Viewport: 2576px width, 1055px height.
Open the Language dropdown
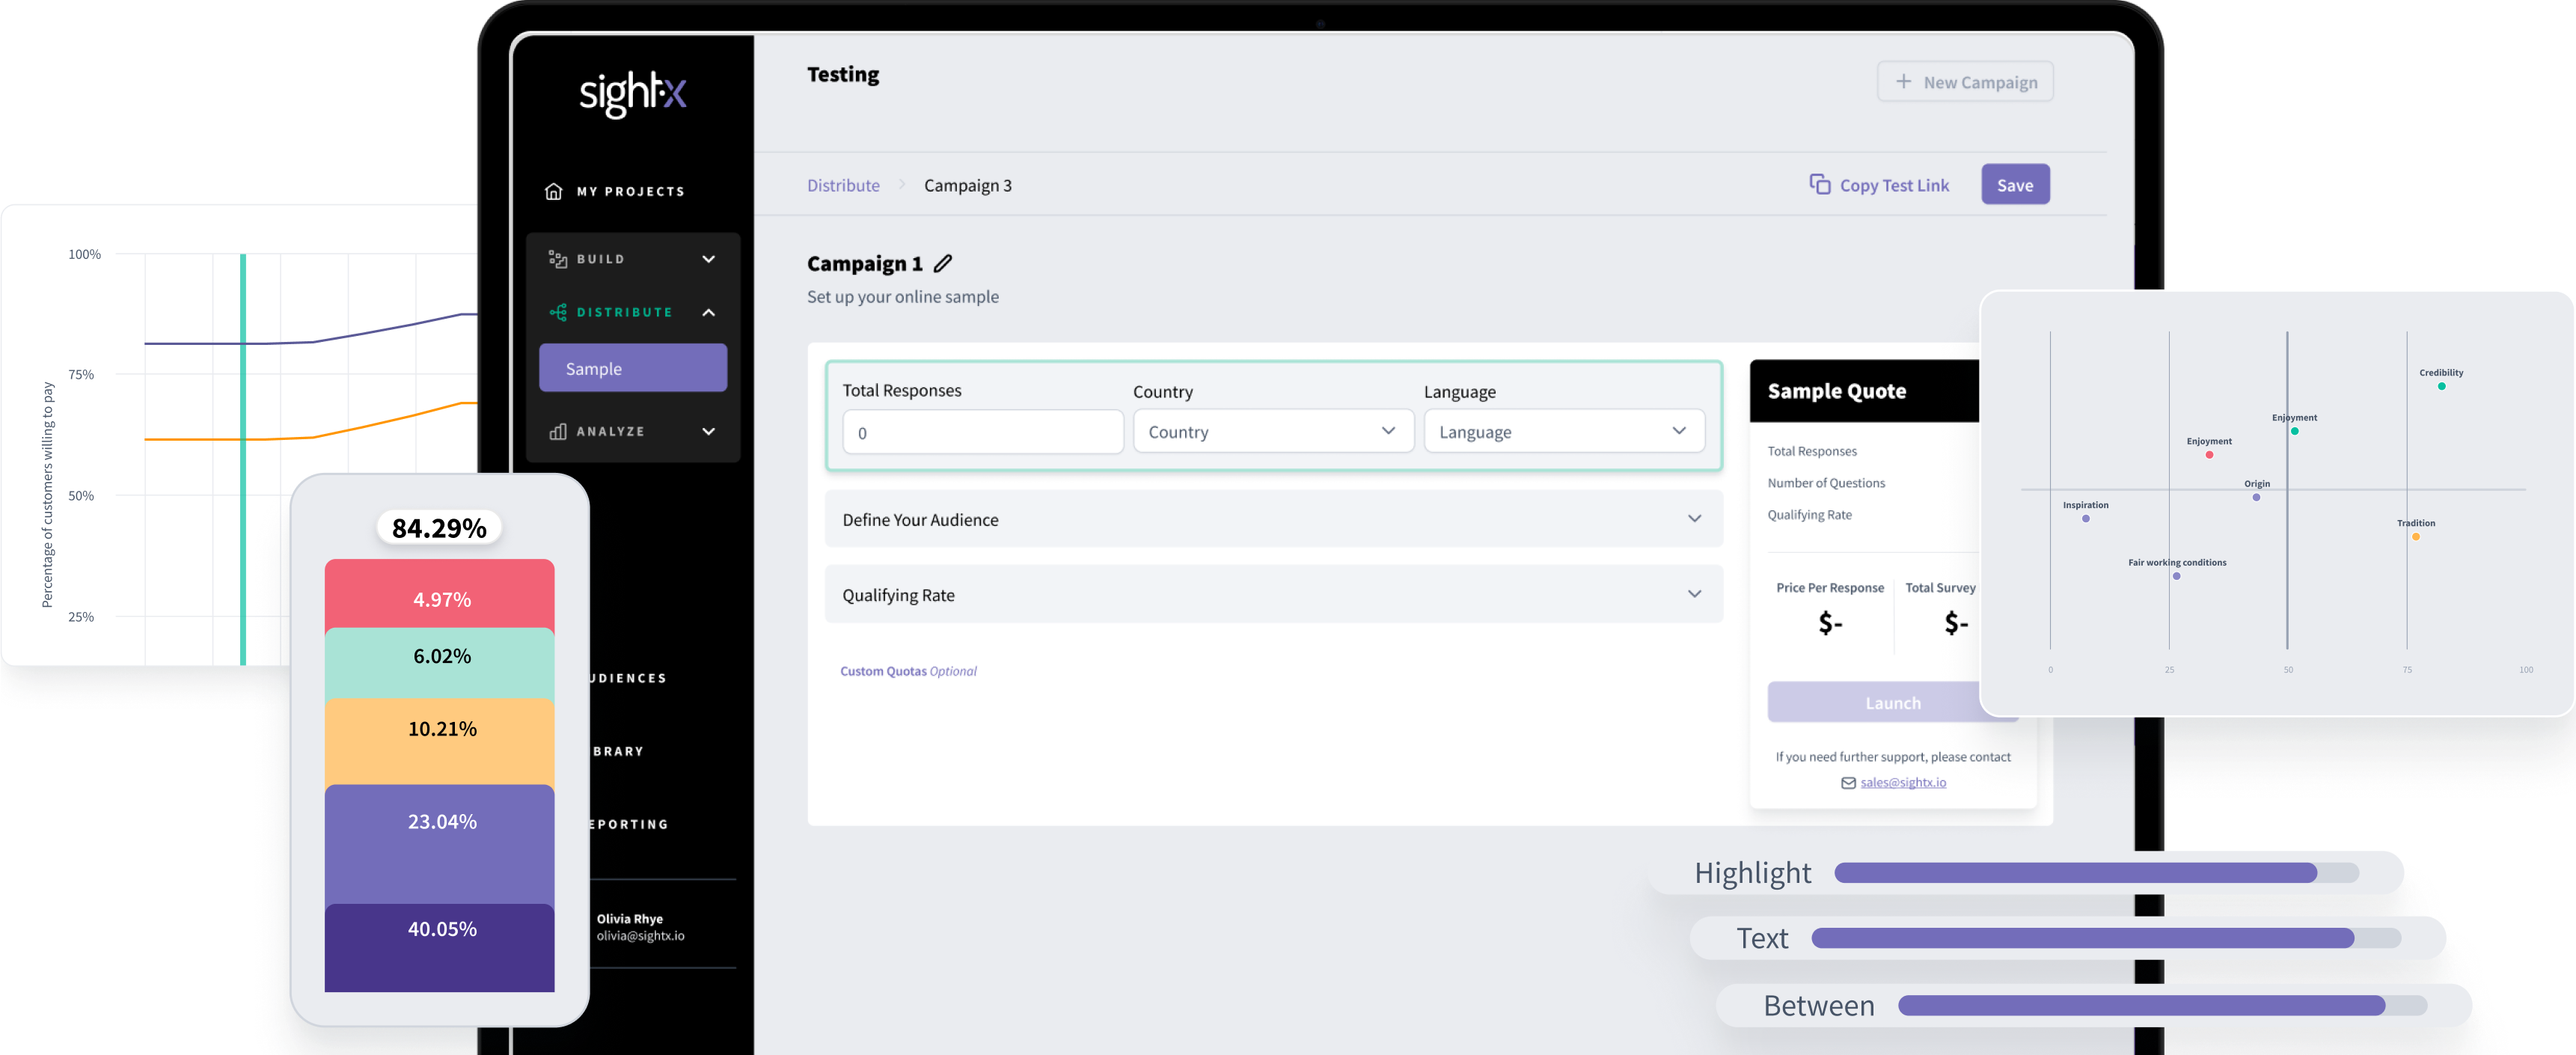1563,431
